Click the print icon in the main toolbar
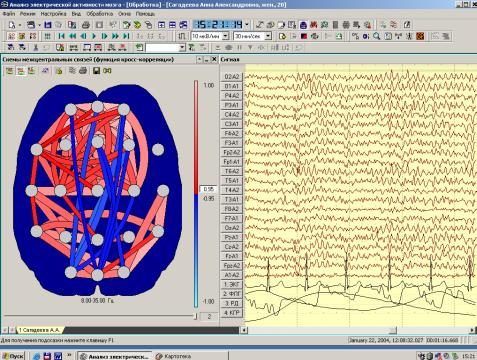 point(86,25)
